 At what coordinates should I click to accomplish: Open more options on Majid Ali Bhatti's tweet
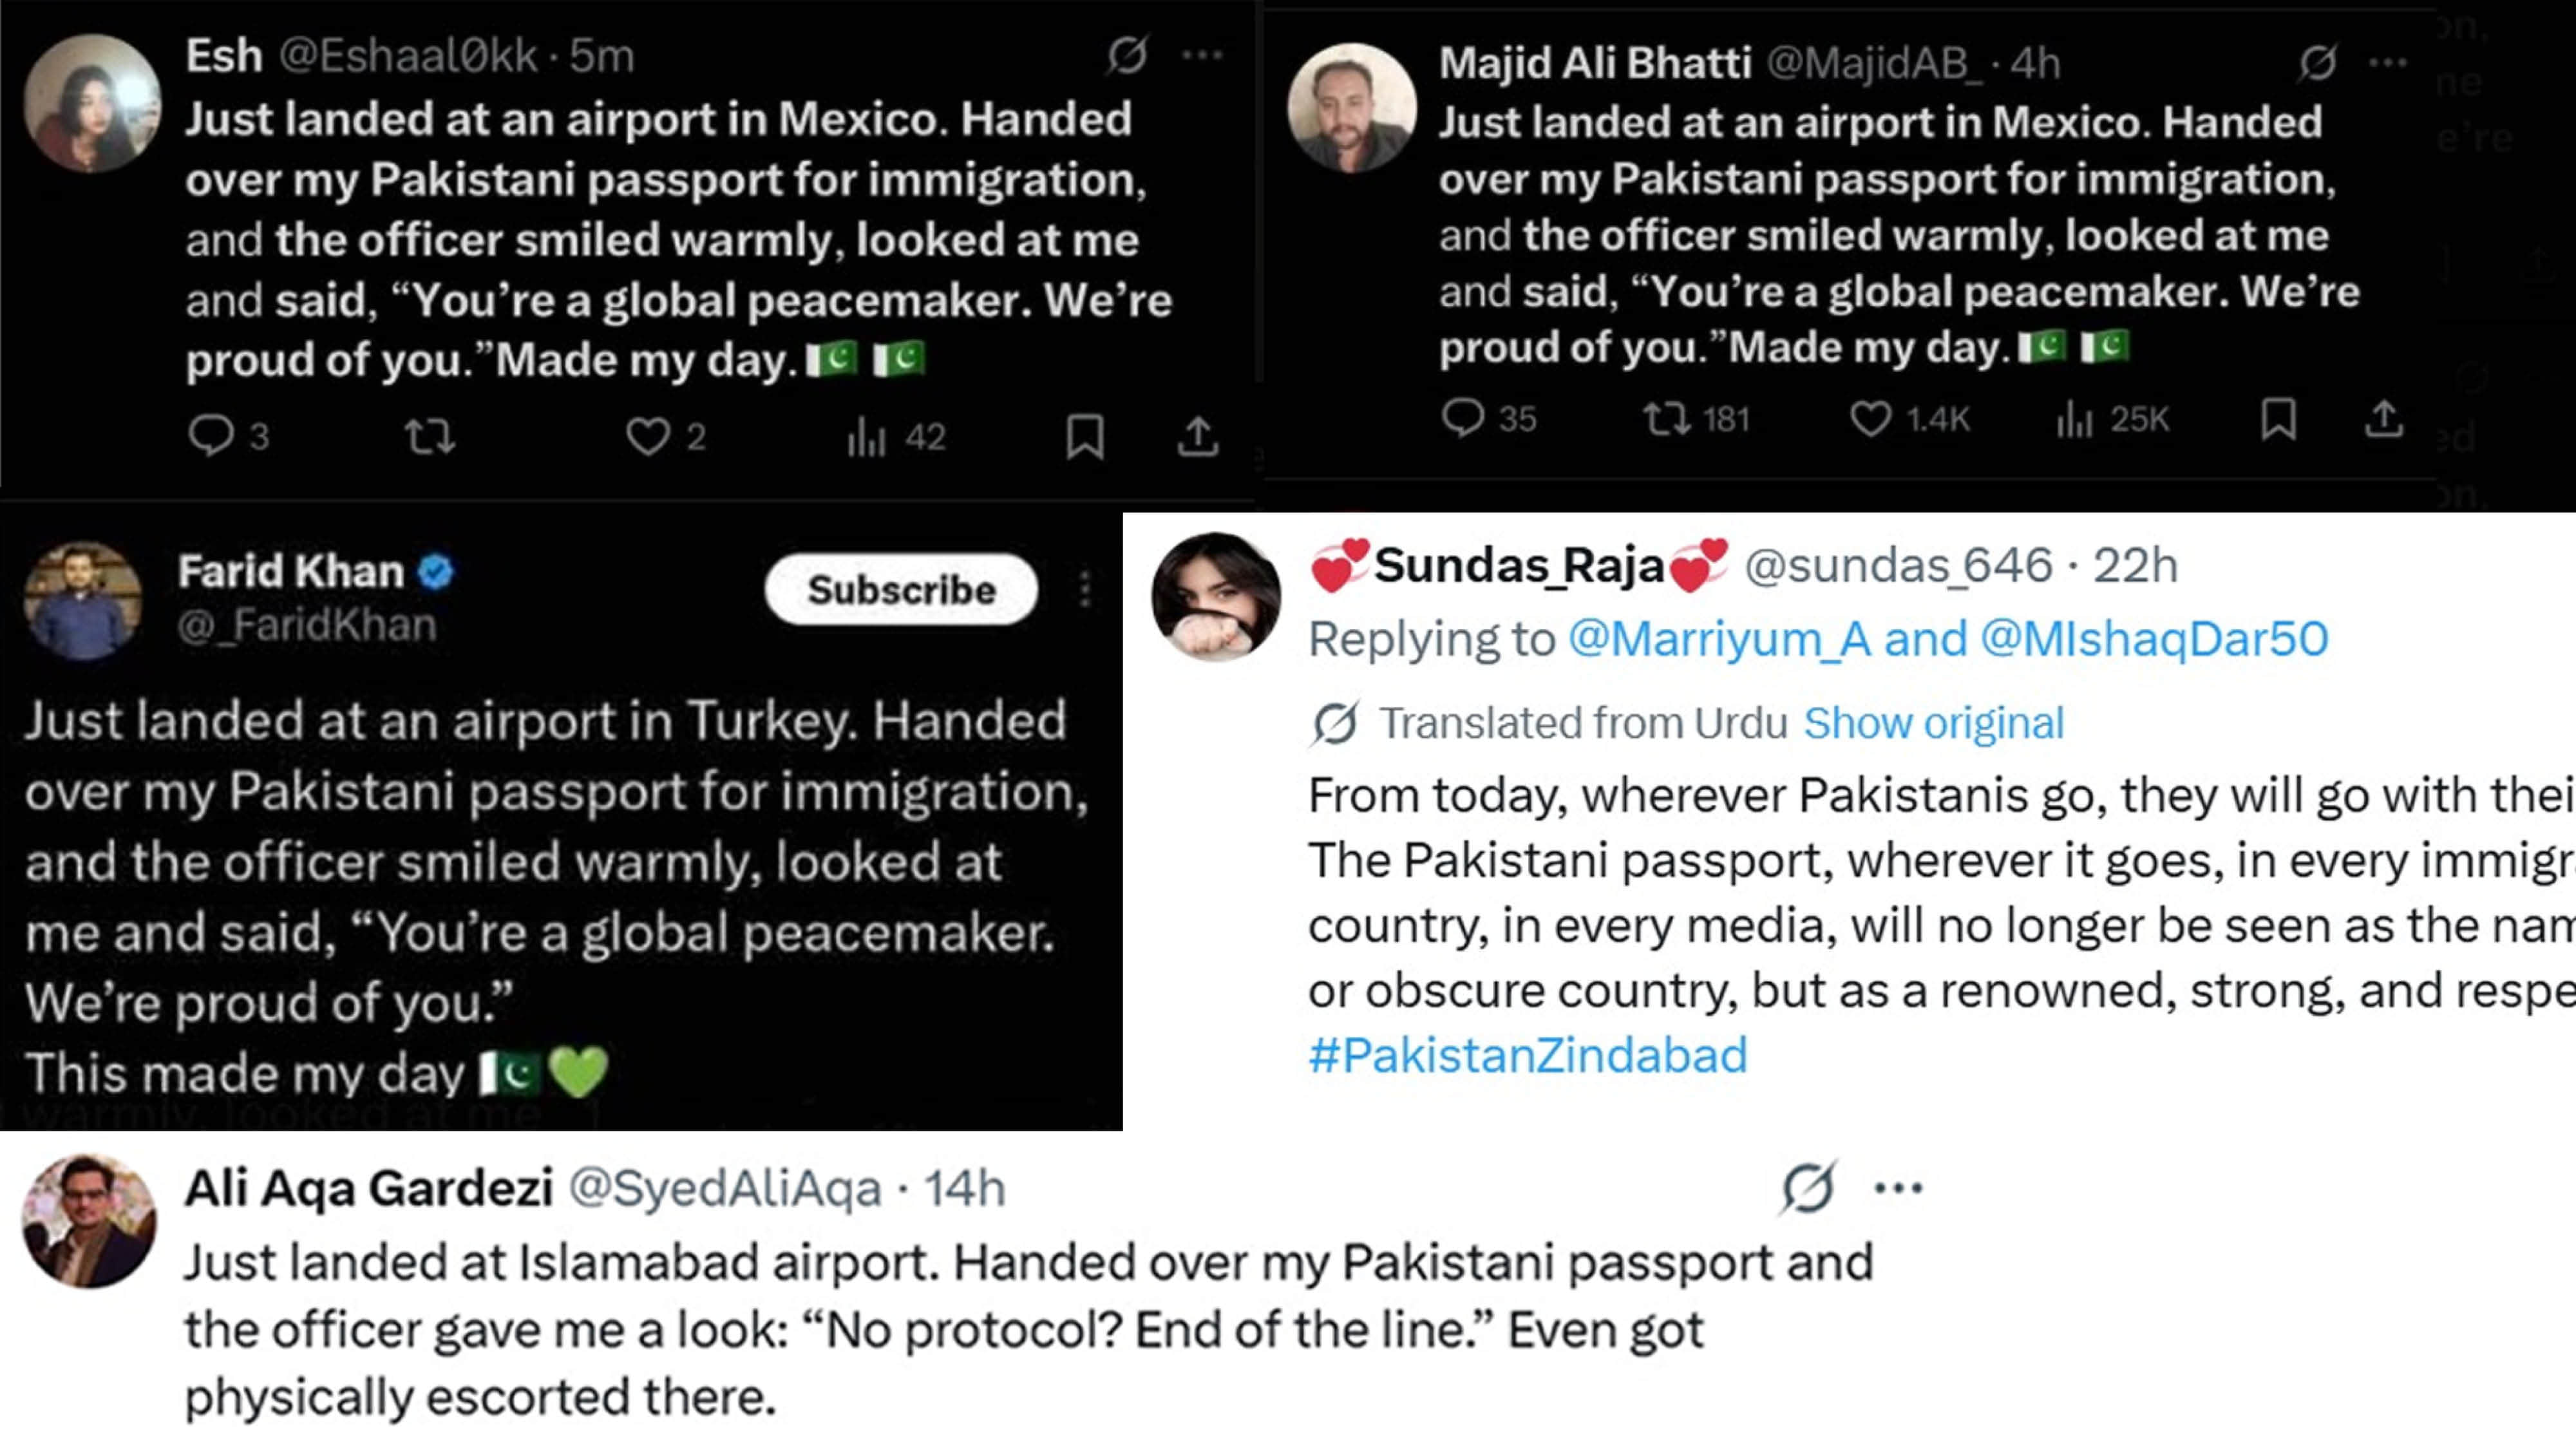click(x=2388, y=63)
